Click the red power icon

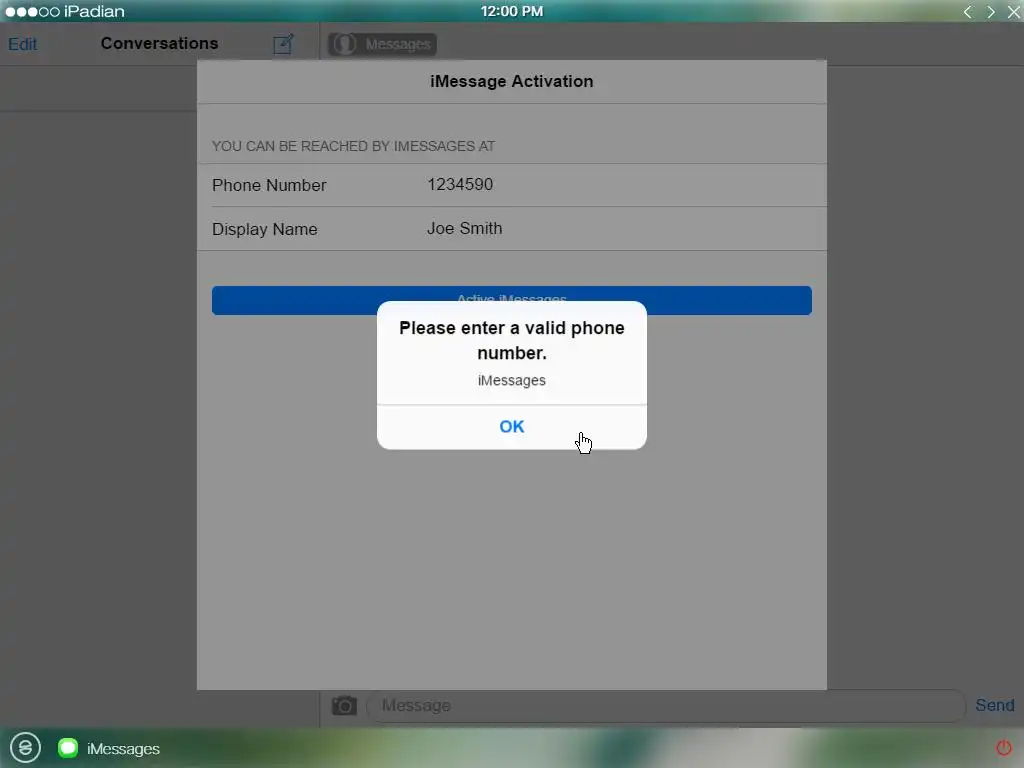click(1004, 747)
